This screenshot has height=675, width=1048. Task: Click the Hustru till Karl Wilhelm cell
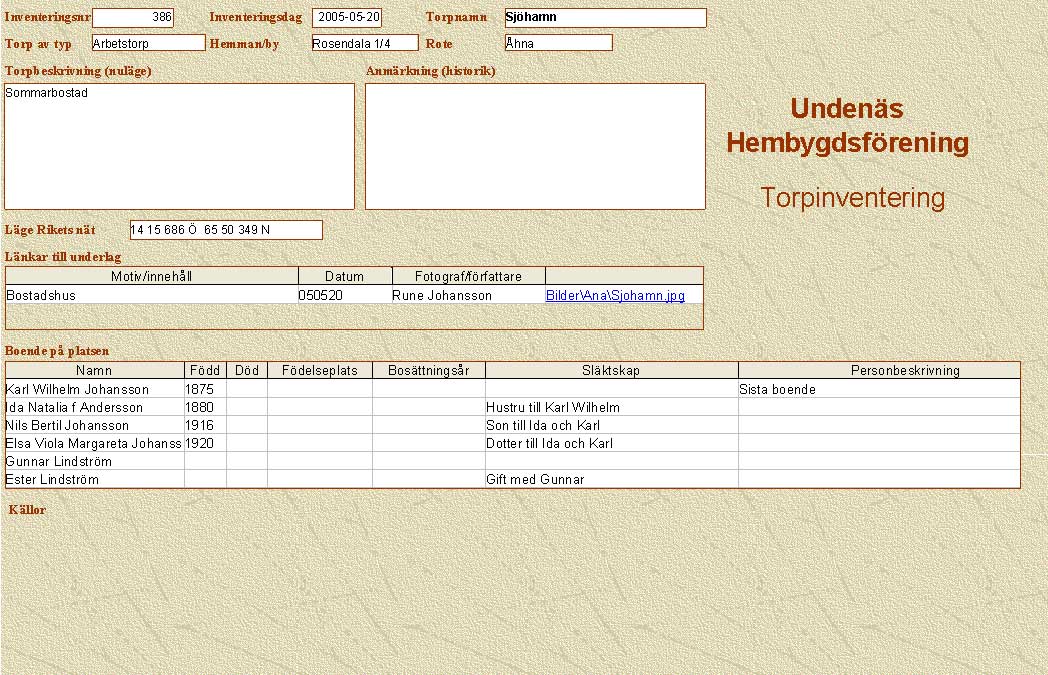tap(611, 408)
